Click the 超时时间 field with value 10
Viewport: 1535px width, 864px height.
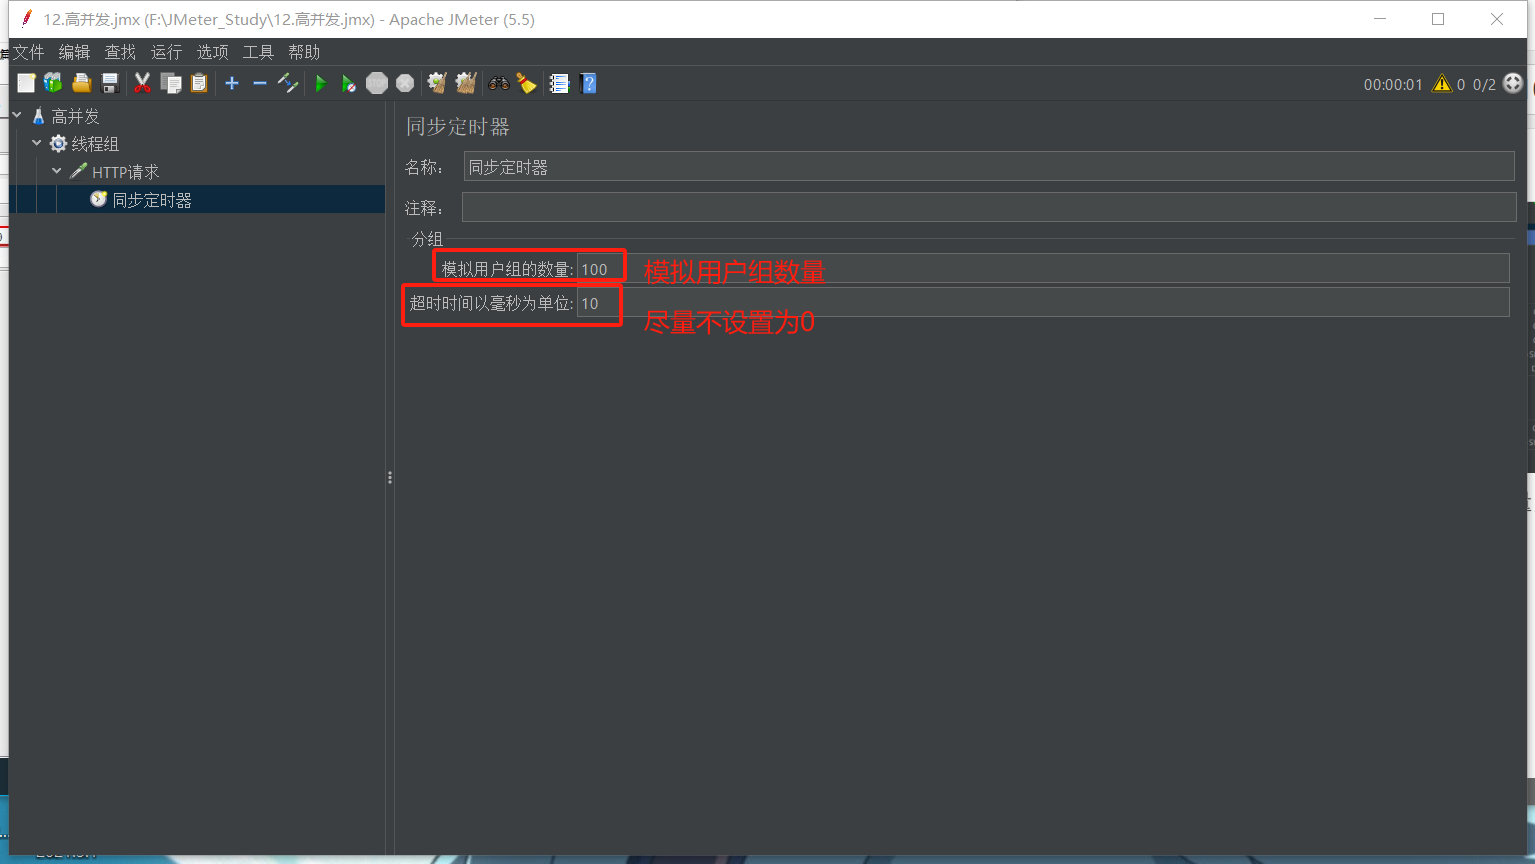click(x=1043, y=303)
